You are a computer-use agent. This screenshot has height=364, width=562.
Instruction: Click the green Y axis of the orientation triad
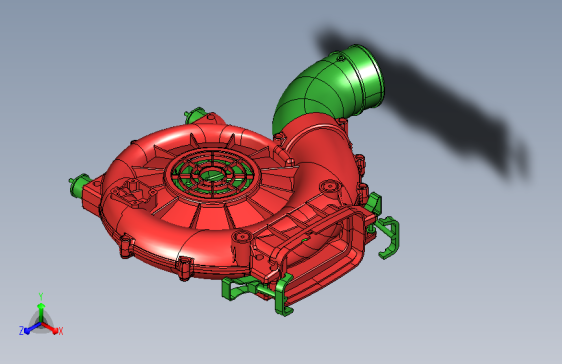tap(41, 312)
